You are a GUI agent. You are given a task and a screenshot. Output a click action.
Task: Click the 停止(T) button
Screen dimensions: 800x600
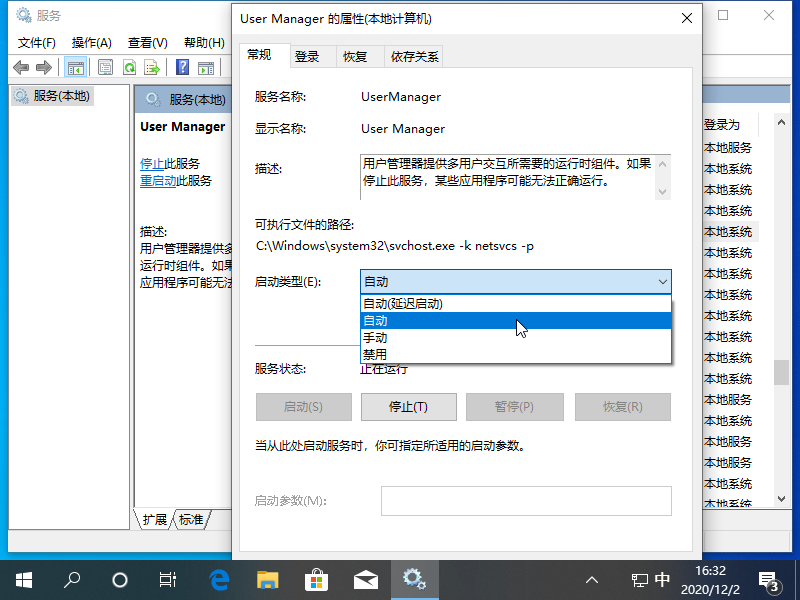407,407
